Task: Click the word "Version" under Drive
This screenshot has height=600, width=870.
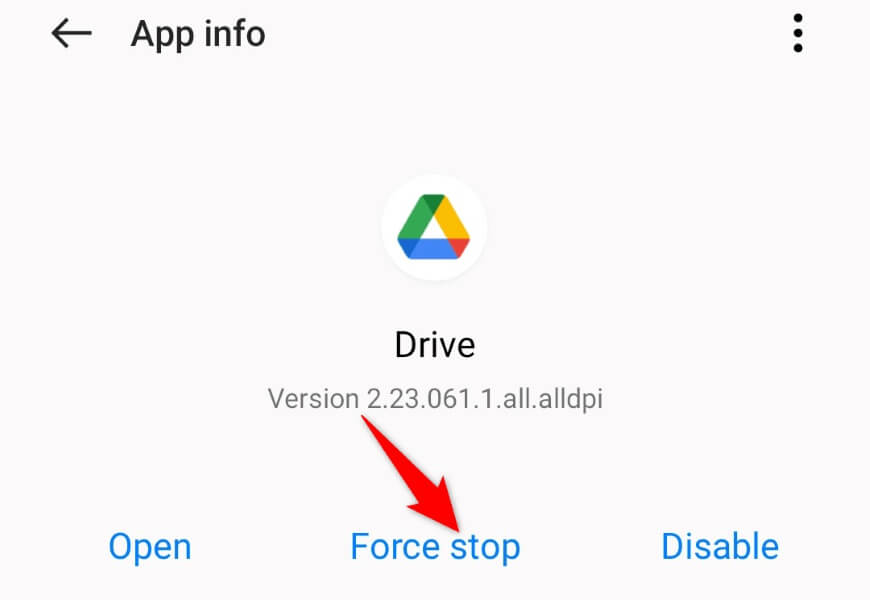Action: click(x=313, y=399)
